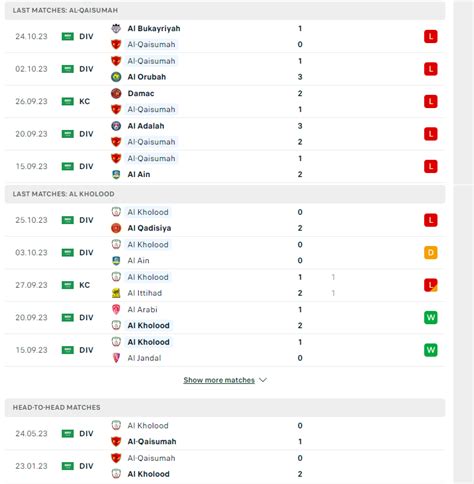474x484 pixels.
Task: Click the Al Ain name in 15.09.23 match
Action: click(x=139, y=174)
